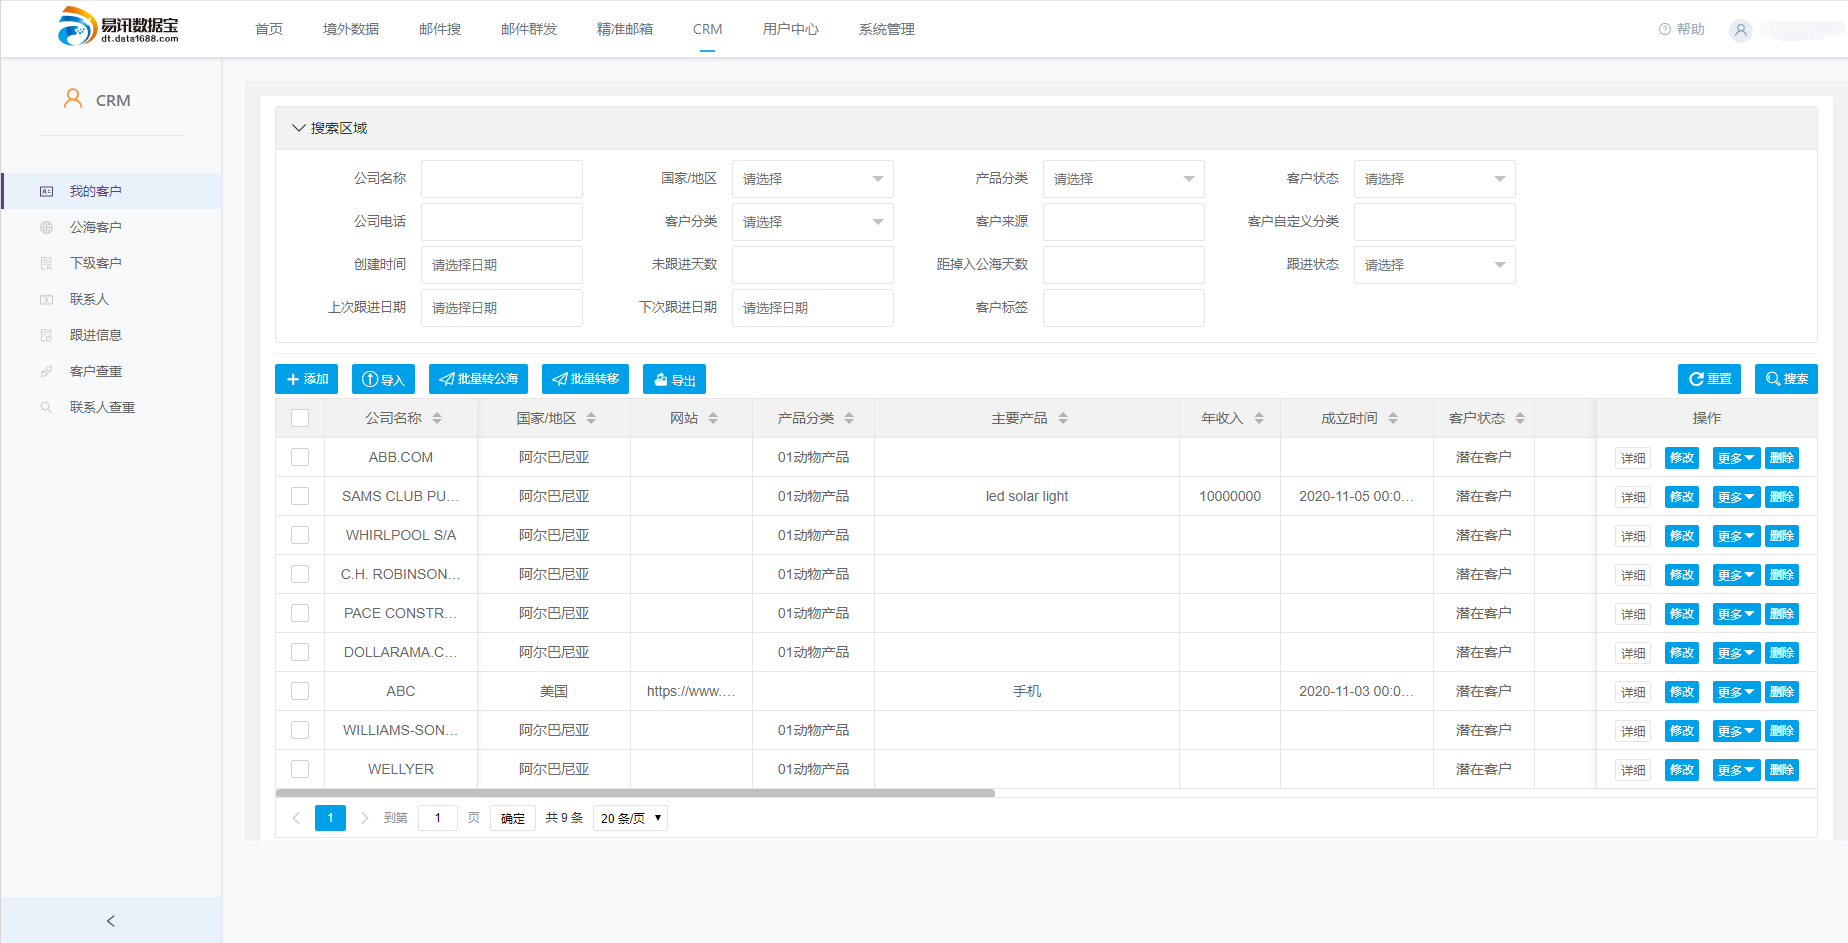Click the 易讯数据宝 logo

point(118,27)
